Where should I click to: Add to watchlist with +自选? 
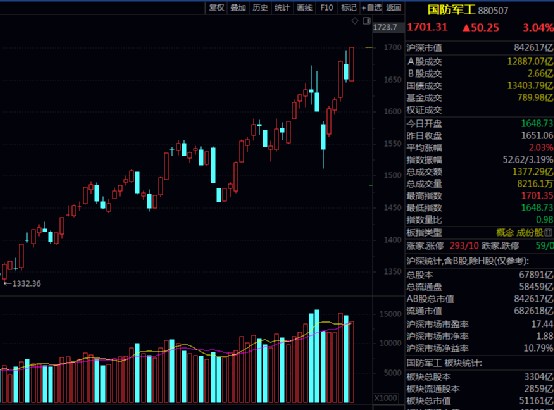pos(371,8)
